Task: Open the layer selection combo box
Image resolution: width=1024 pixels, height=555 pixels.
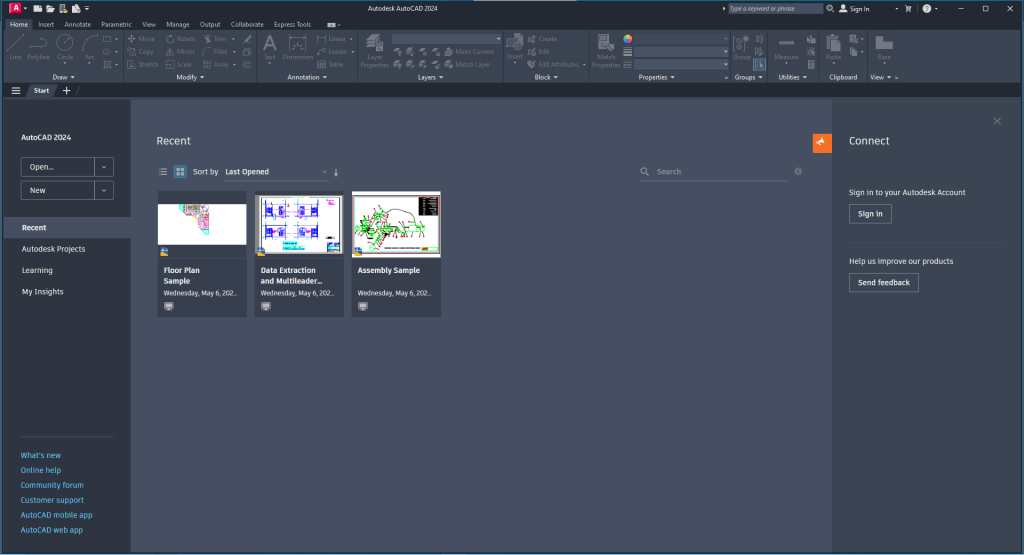Action: (446, 39)
